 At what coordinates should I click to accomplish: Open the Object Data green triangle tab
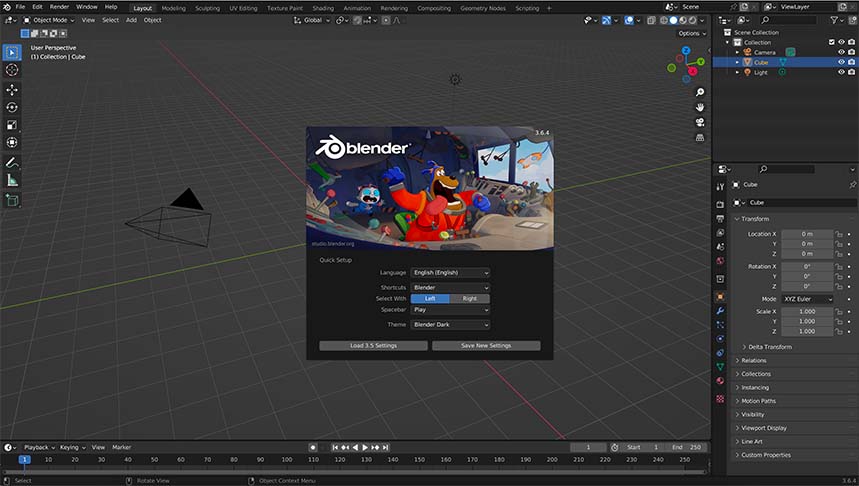coord(720,367)
